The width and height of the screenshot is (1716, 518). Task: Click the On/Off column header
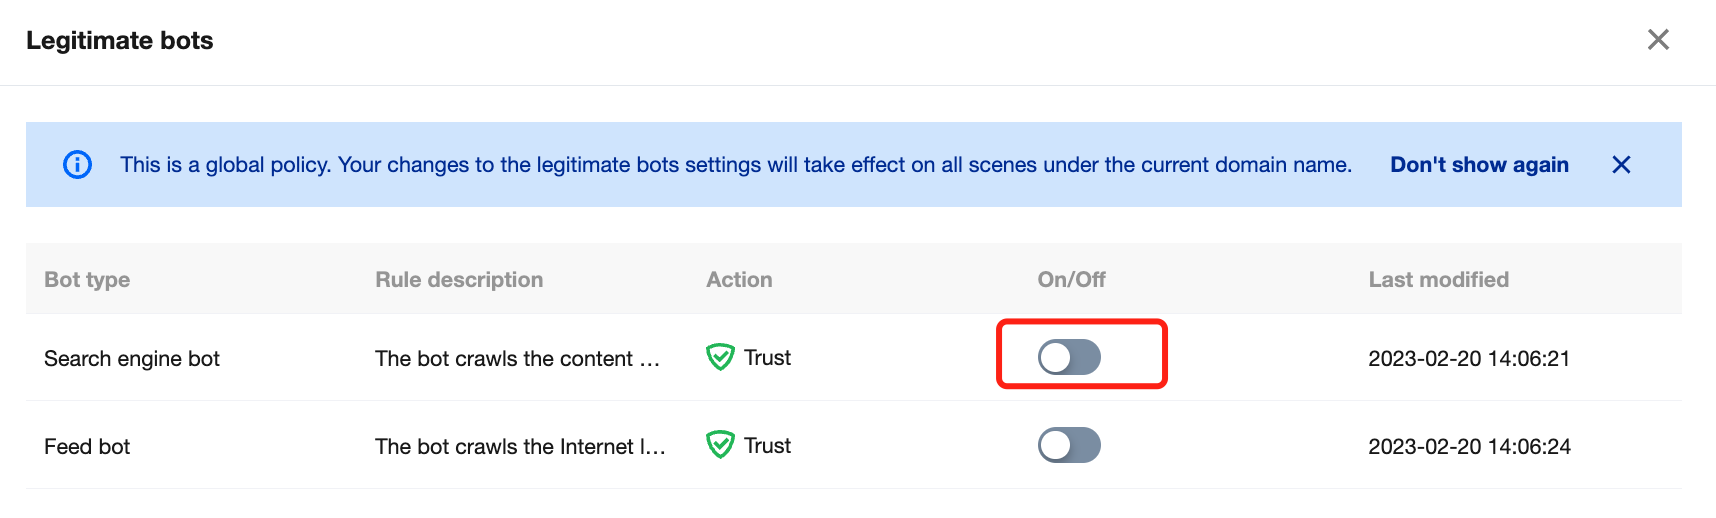coord(1071,280)
